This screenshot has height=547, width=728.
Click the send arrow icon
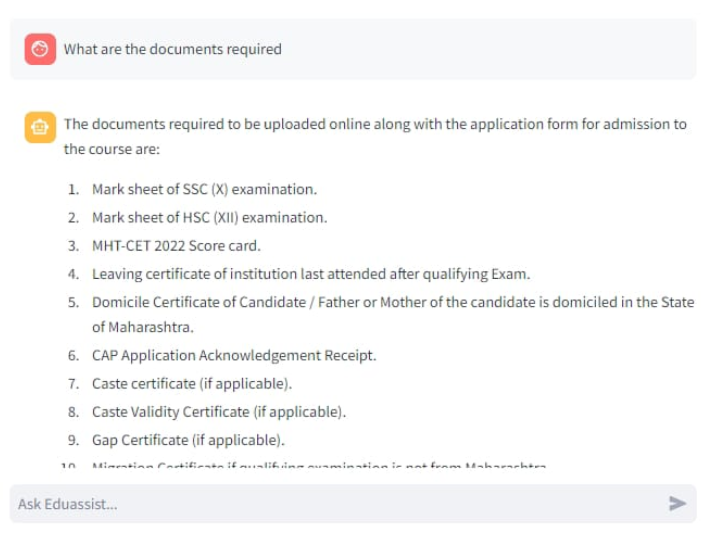click(x=677, y=503)
